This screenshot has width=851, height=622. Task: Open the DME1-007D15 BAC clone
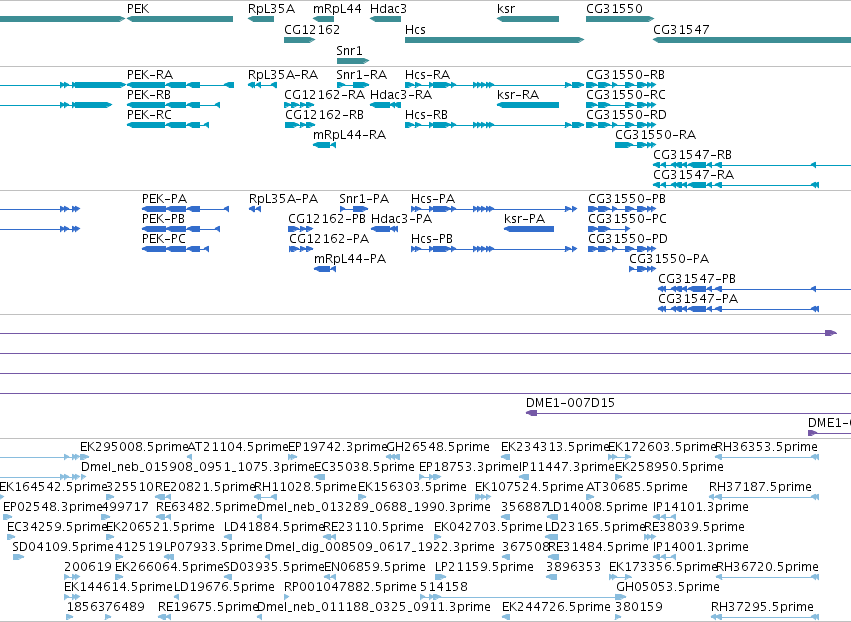(x=688, y=413)
